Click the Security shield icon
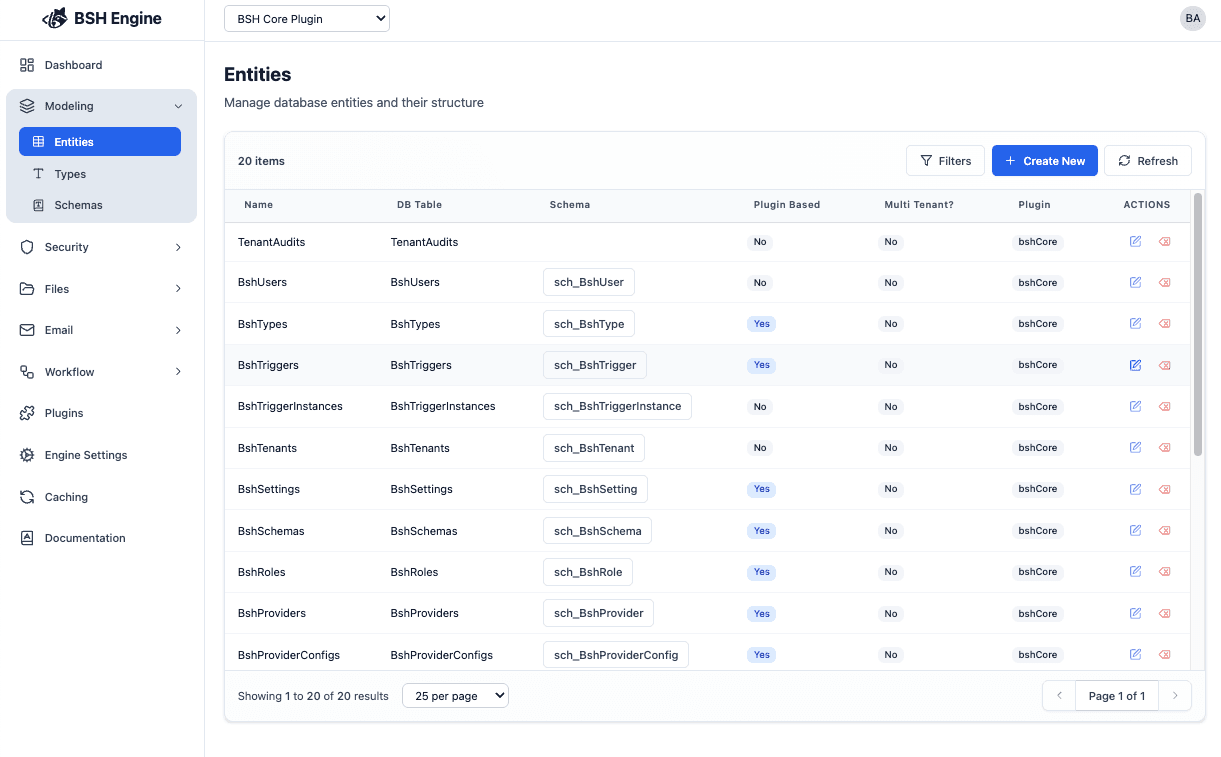1221x757 pixels. 27,247
